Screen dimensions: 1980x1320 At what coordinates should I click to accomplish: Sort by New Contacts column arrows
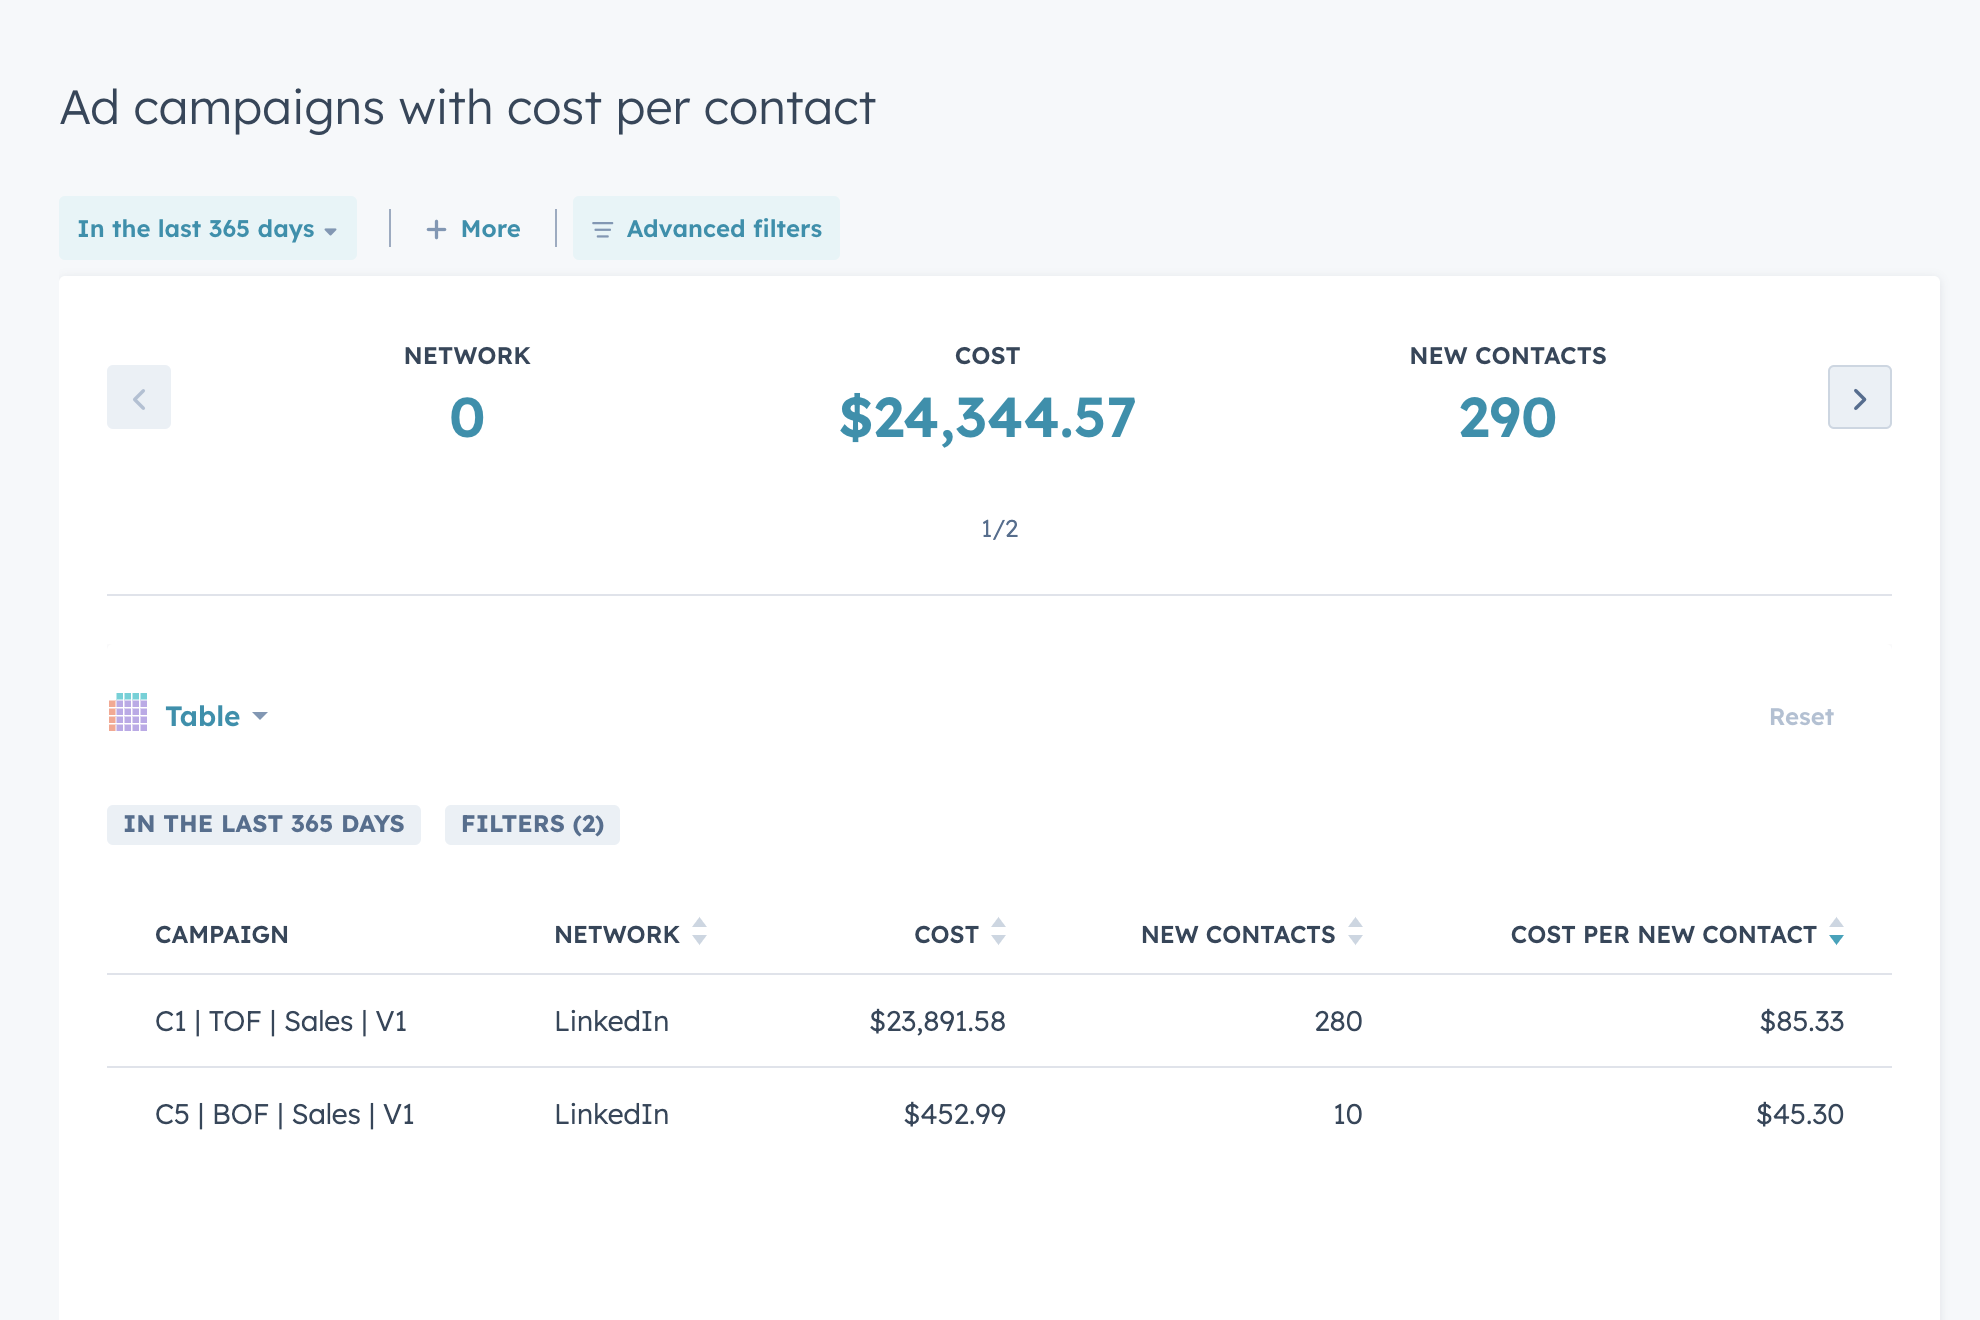[1355, 932]
